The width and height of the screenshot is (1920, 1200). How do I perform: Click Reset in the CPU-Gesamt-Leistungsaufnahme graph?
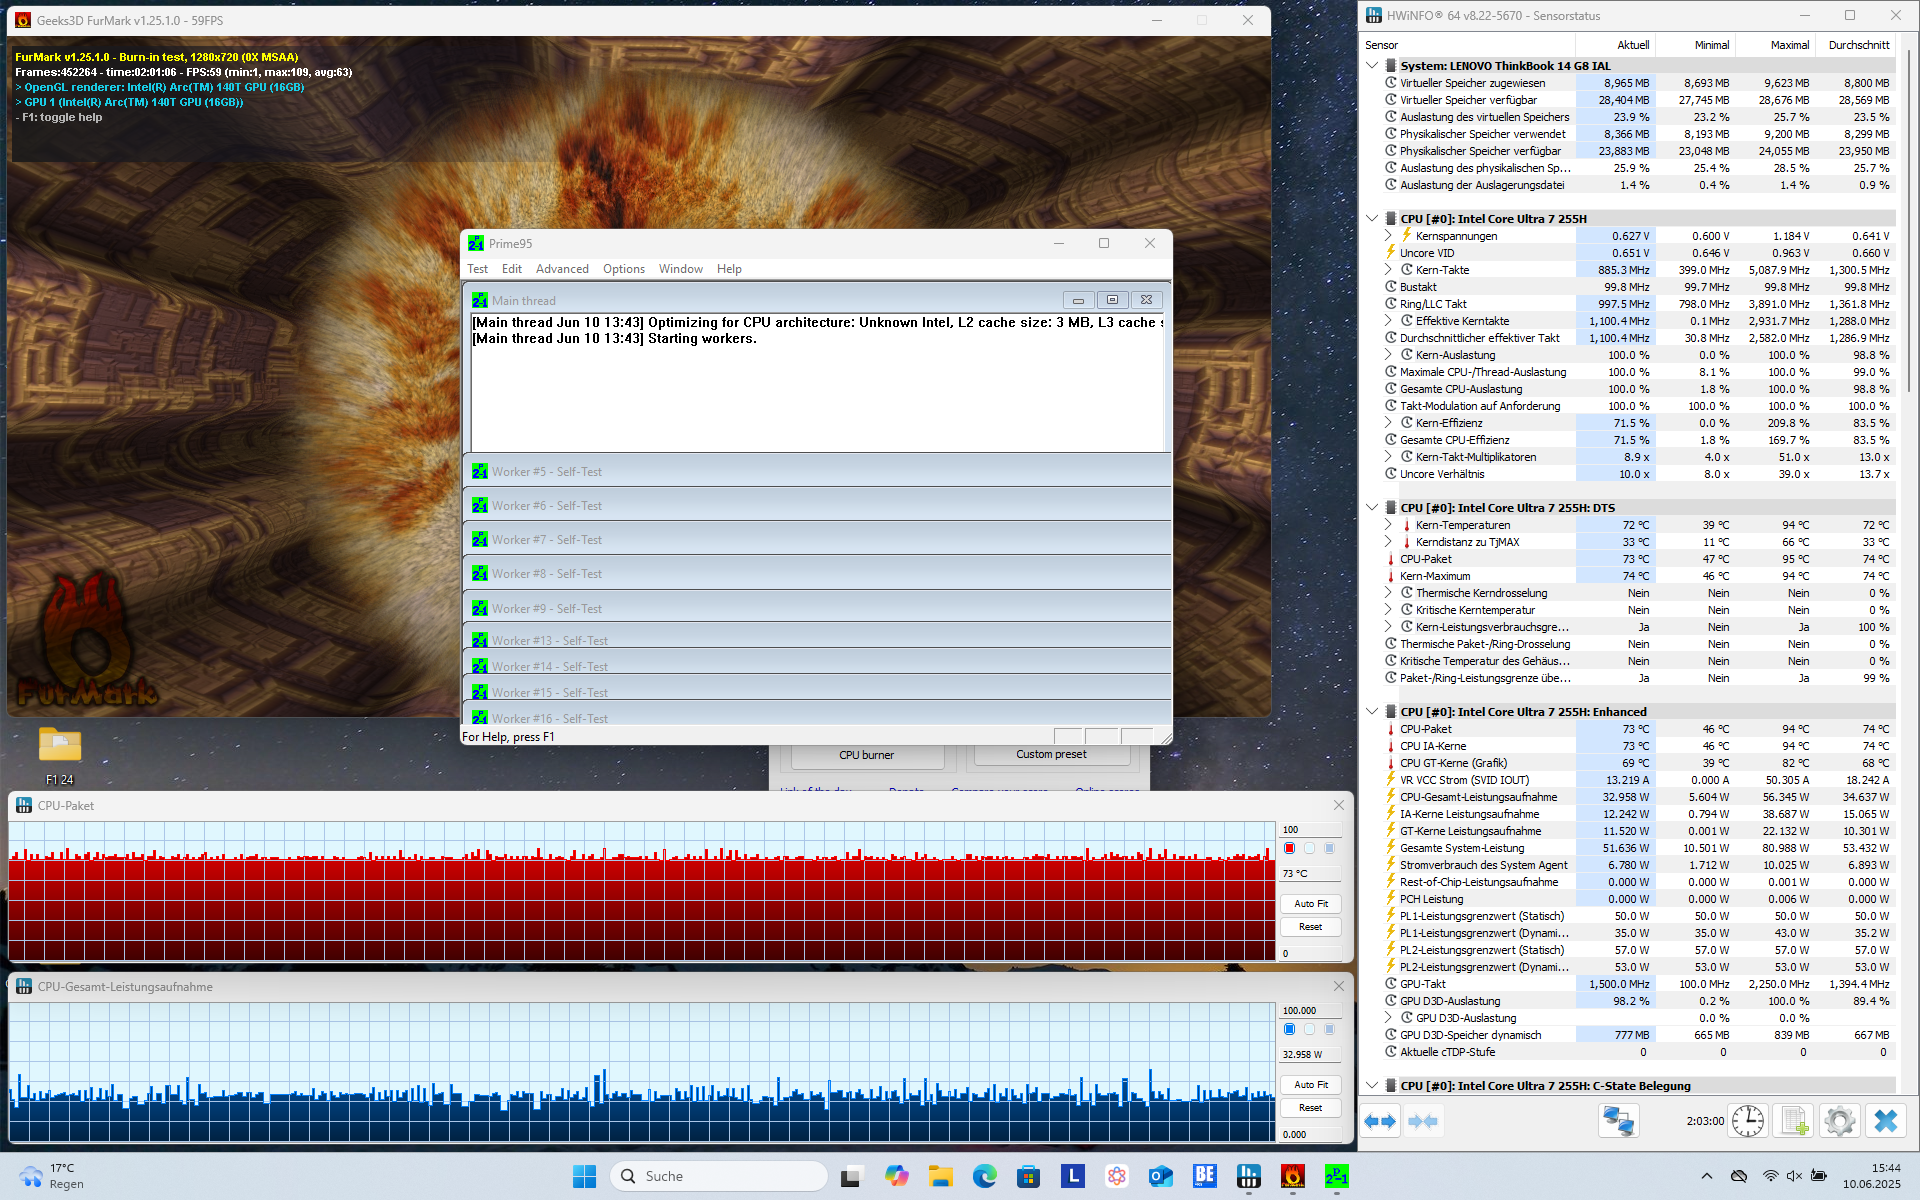(x=1310, y=1108)
